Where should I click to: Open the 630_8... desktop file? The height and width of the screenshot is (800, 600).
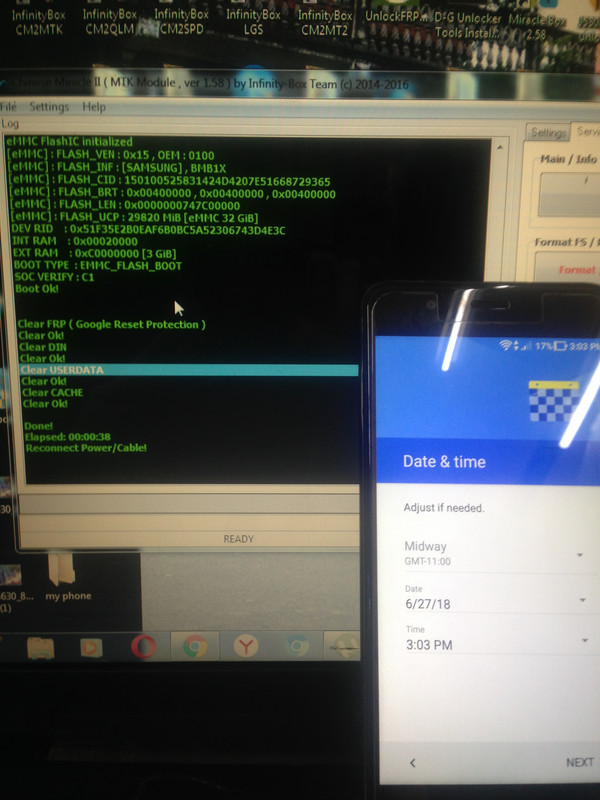click(14, 587)
